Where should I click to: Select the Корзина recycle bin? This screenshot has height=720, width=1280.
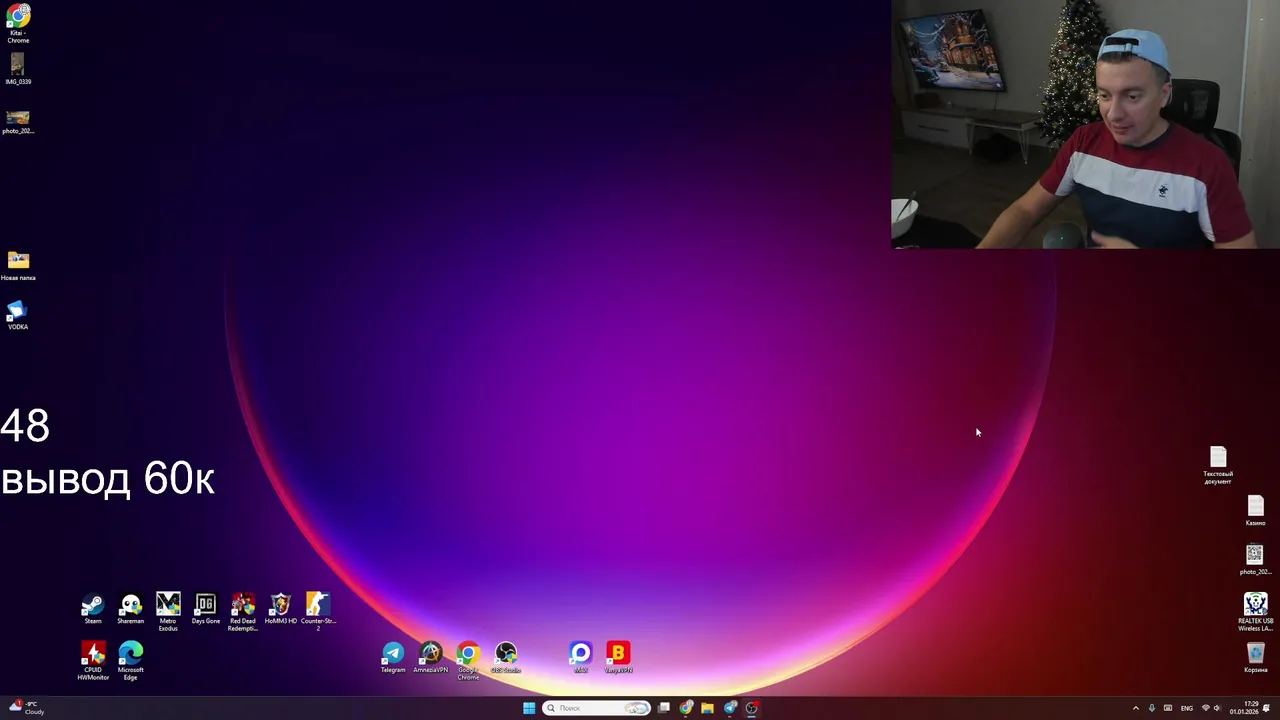(x=1255, y=658)
